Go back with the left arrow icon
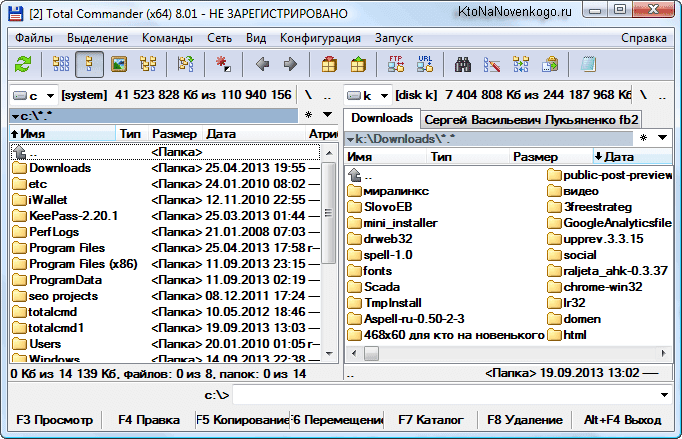The image size is (682, 439). point(262,64)
